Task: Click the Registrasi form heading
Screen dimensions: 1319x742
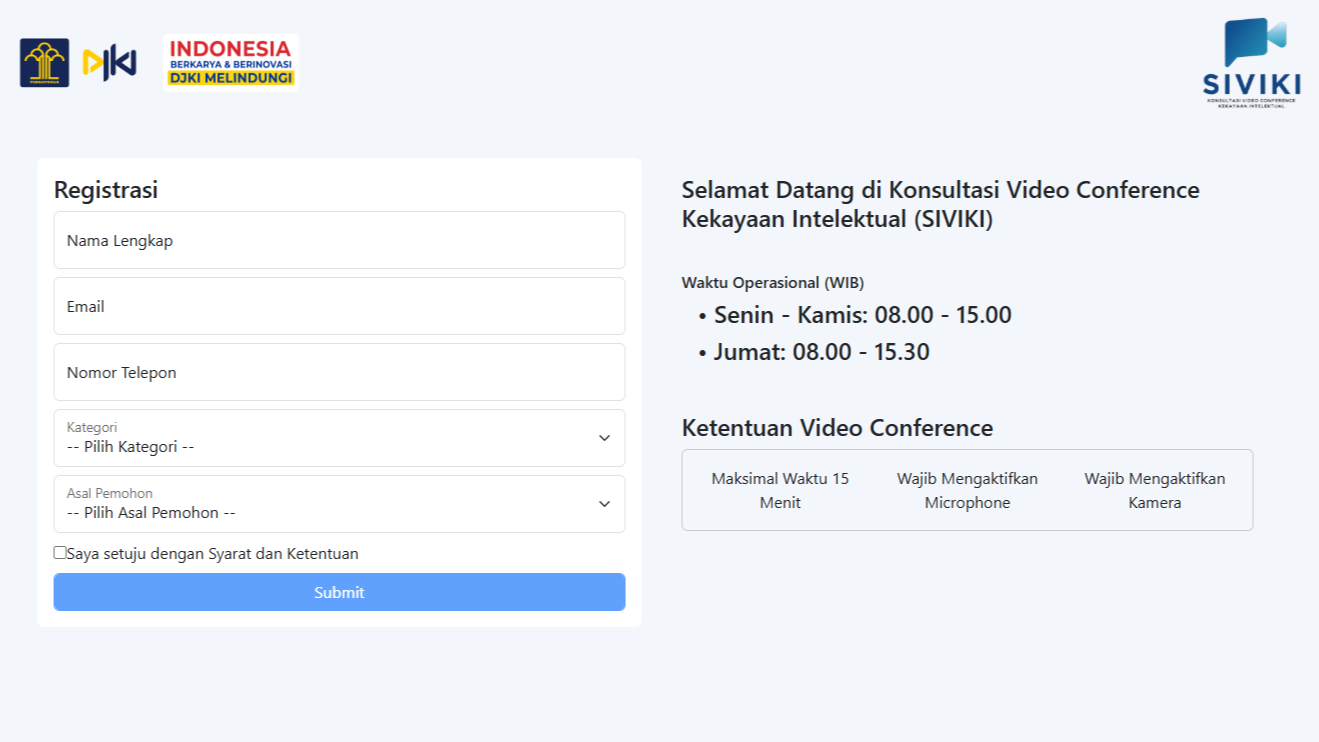Action: 106,190
